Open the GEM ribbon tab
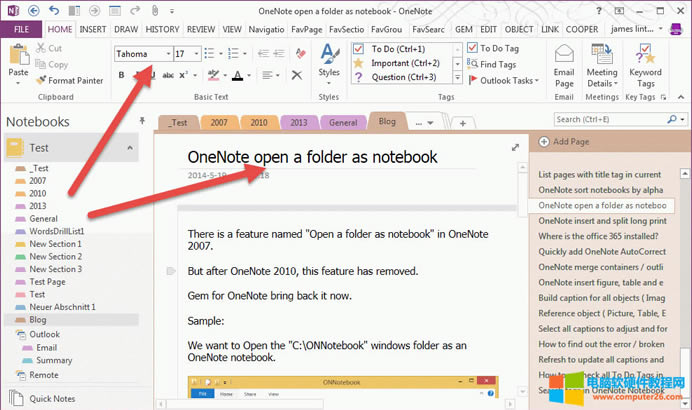 [464, 29]
